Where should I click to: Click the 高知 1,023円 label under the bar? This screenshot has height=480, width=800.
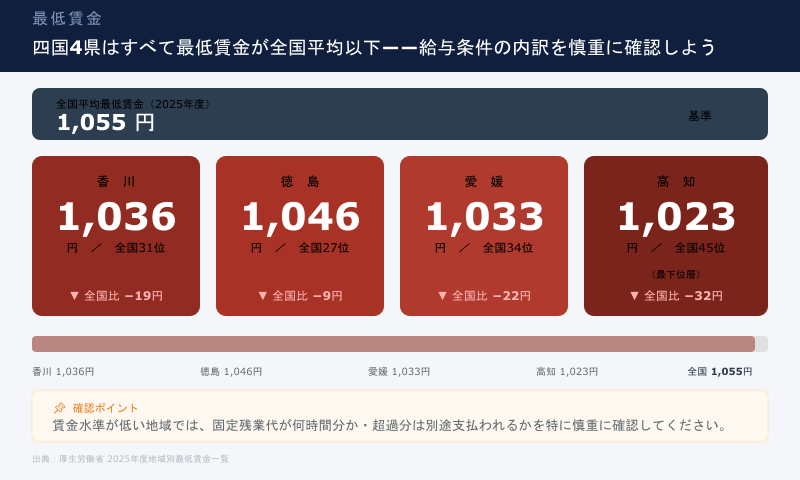pyautogui.click(x=567, y=372)
